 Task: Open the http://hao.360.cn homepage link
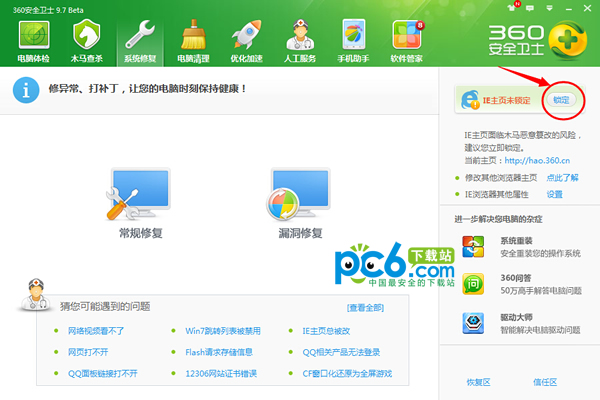537,161
